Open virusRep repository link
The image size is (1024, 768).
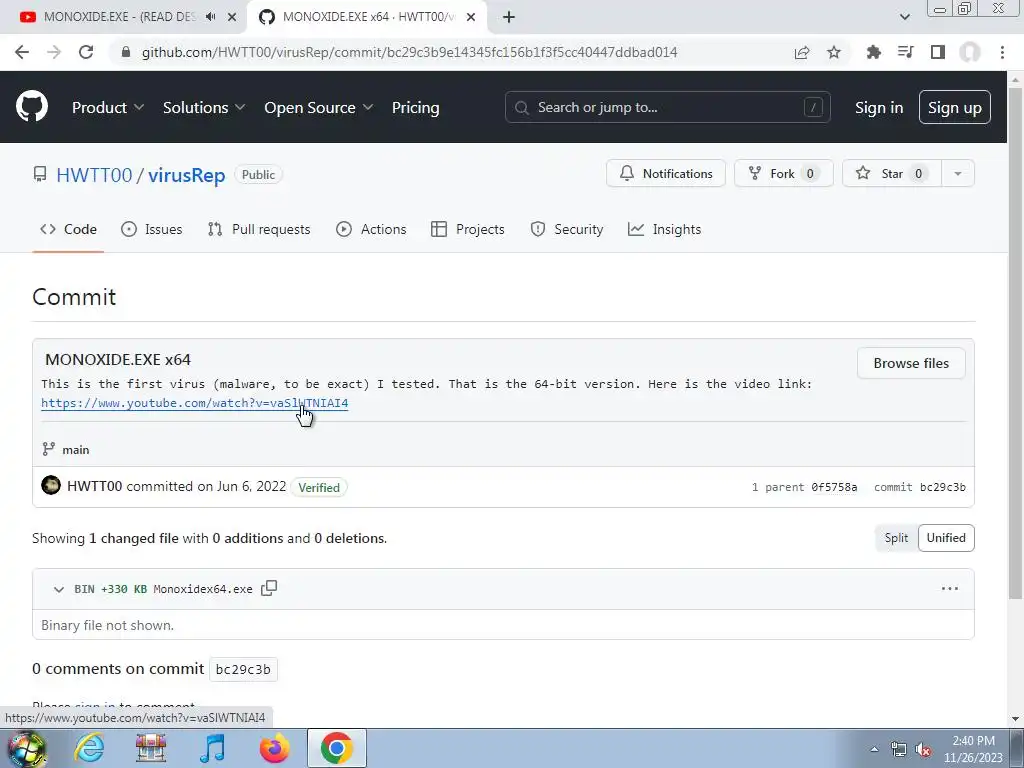(186, 175)
